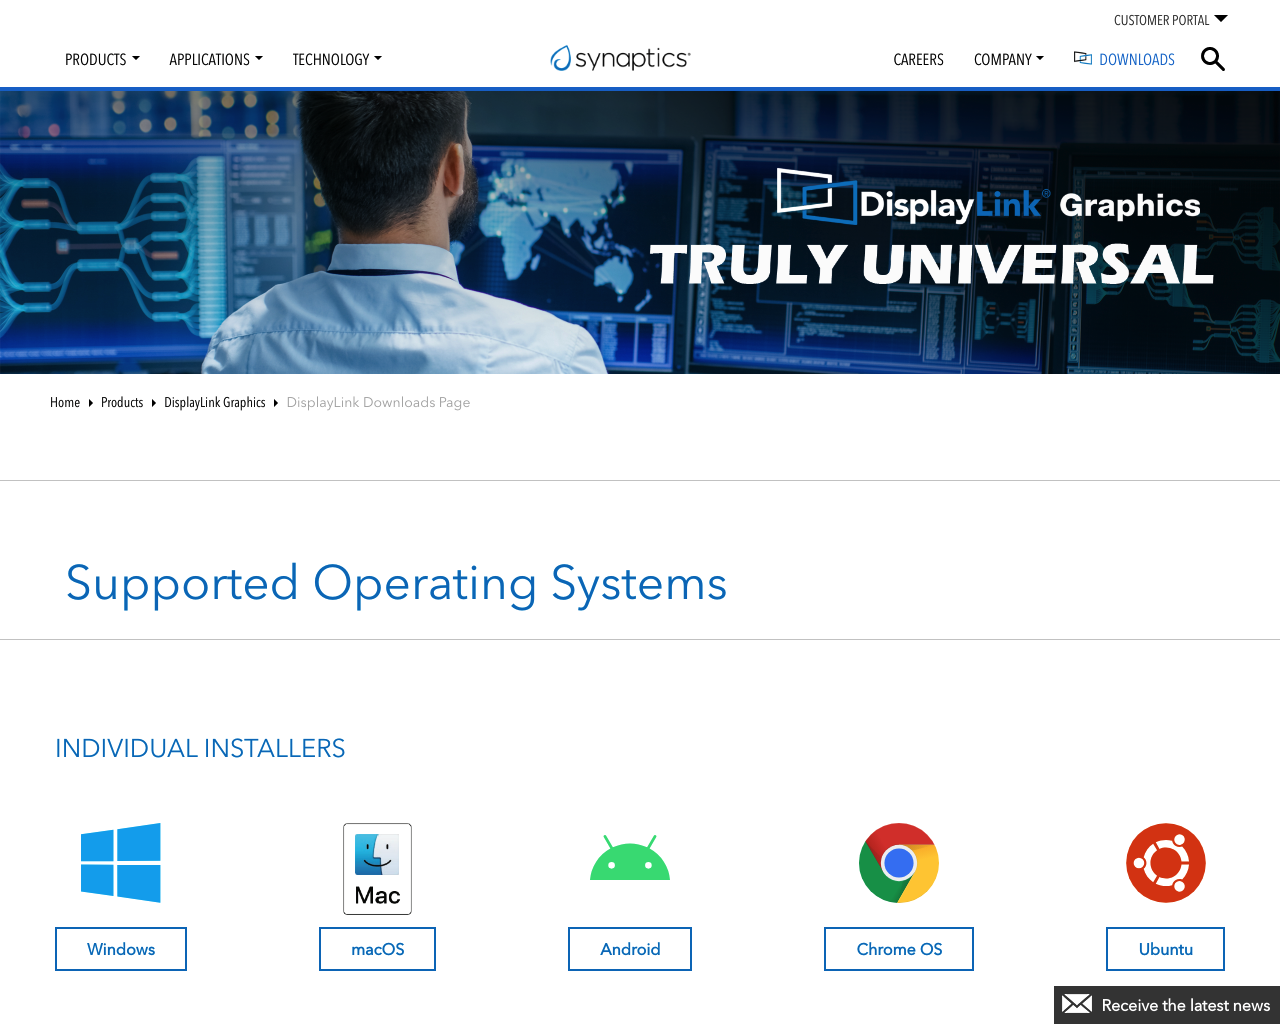Click the Mac Finder icon

377,869
